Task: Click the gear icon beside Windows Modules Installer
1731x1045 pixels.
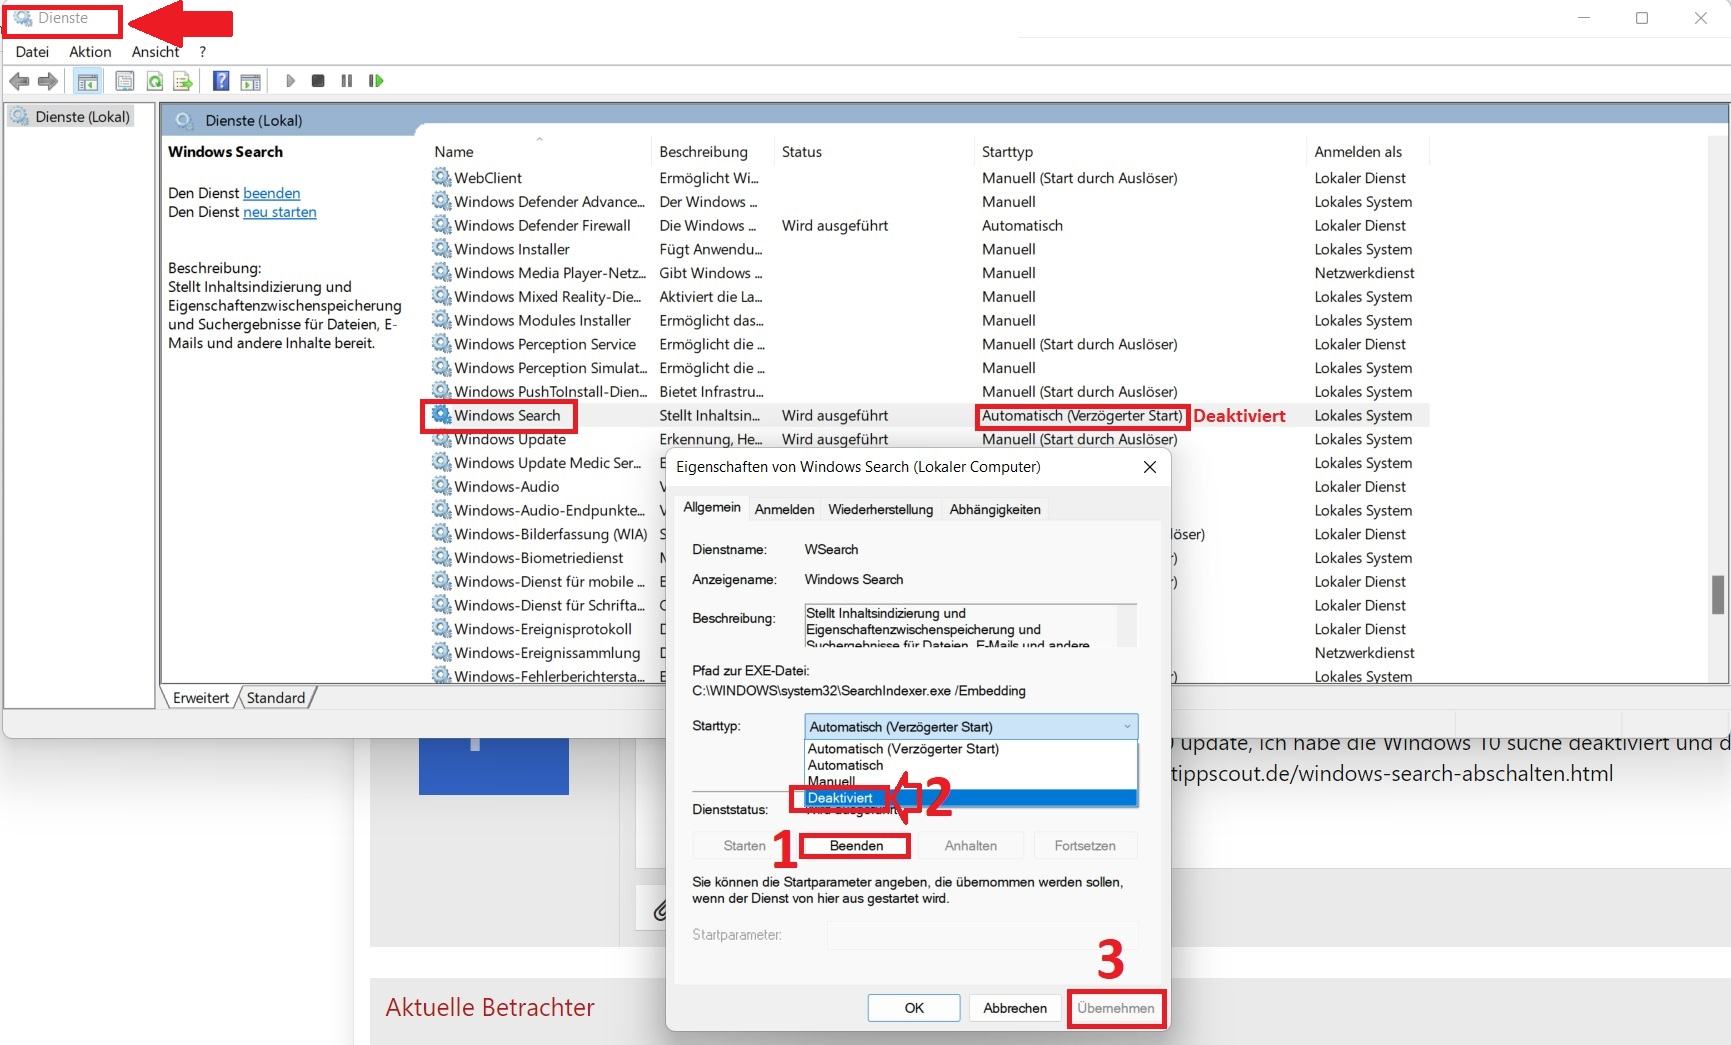Action: [441, 320]
